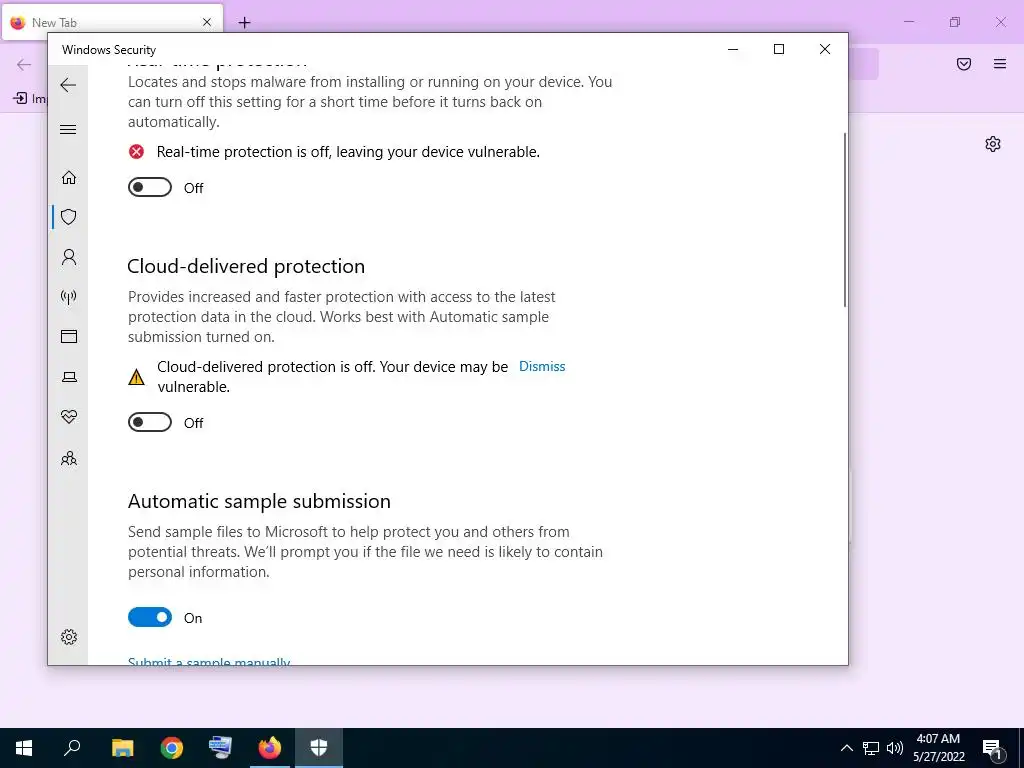Image resolution: width=1024 pixels, height=768 pixels.
Task: Open File Explorer from taskbar
Action: [x=122, y=748]
